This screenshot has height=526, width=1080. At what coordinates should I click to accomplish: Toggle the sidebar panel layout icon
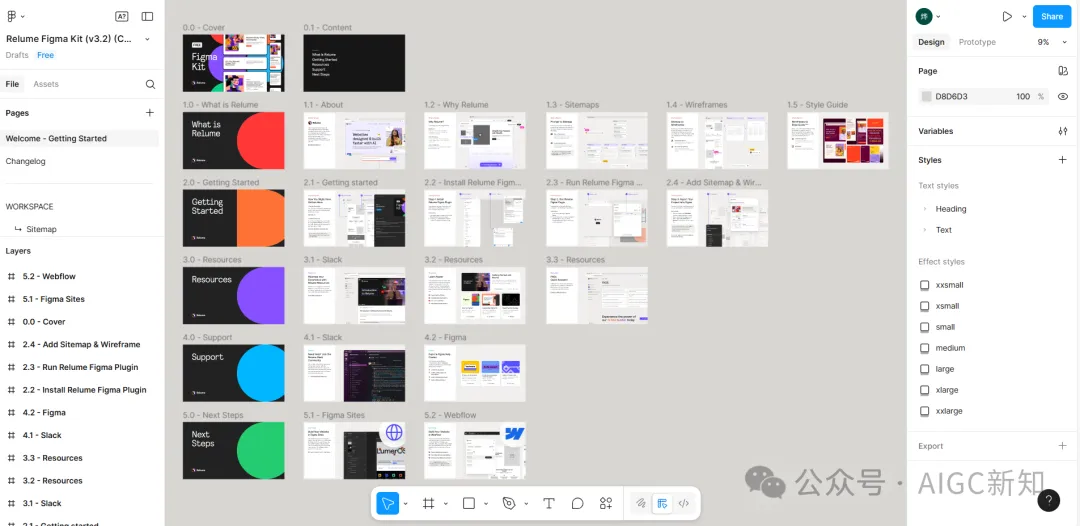click(x=147, y=16)
